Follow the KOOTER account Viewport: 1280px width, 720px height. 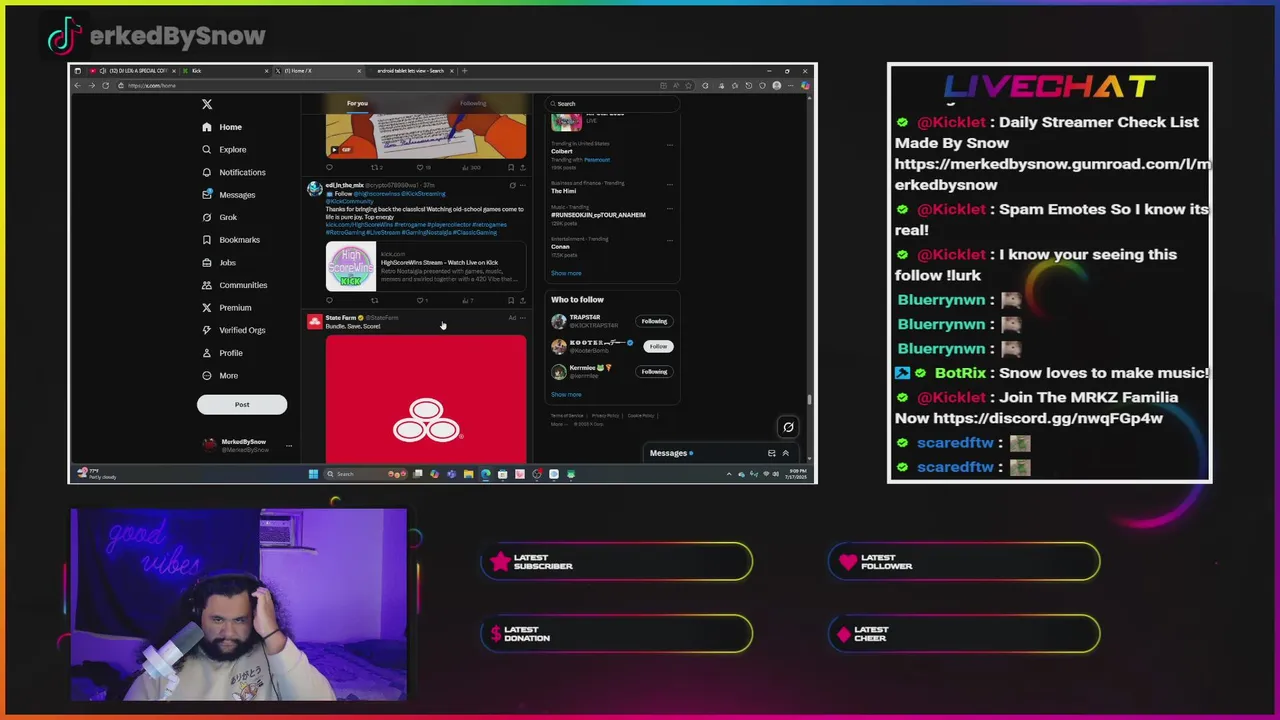click(658, 346)
